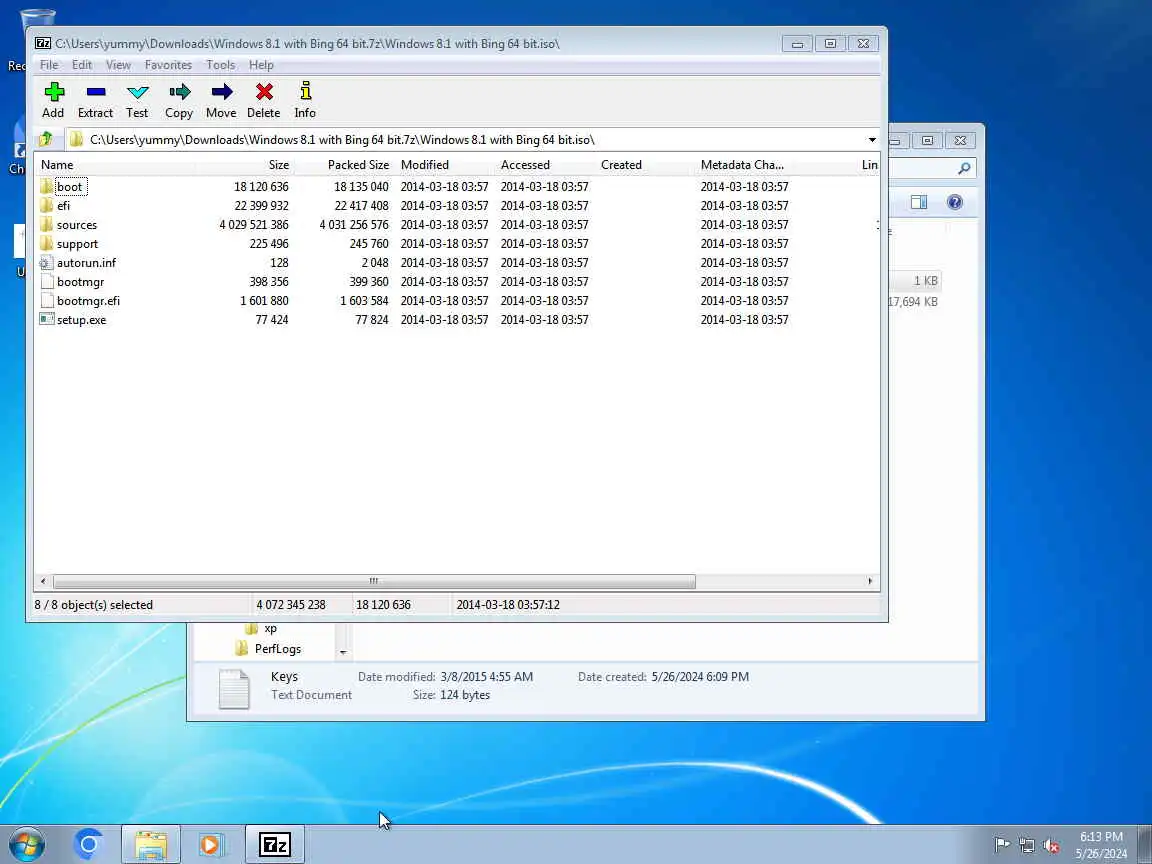The image size is (1152, 864).
Task: Open Windows Media Player from the taskbar
Action: 211,844
